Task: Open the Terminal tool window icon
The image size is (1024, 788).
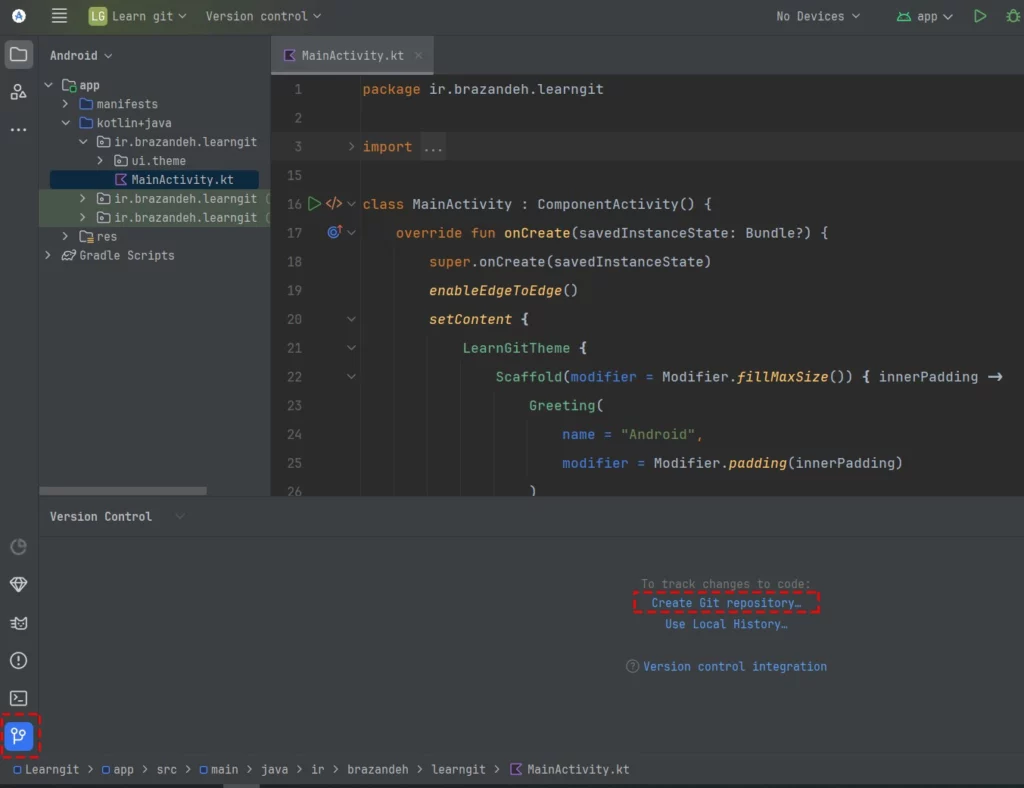Action: pyautogui.click(x=18, y=699)
